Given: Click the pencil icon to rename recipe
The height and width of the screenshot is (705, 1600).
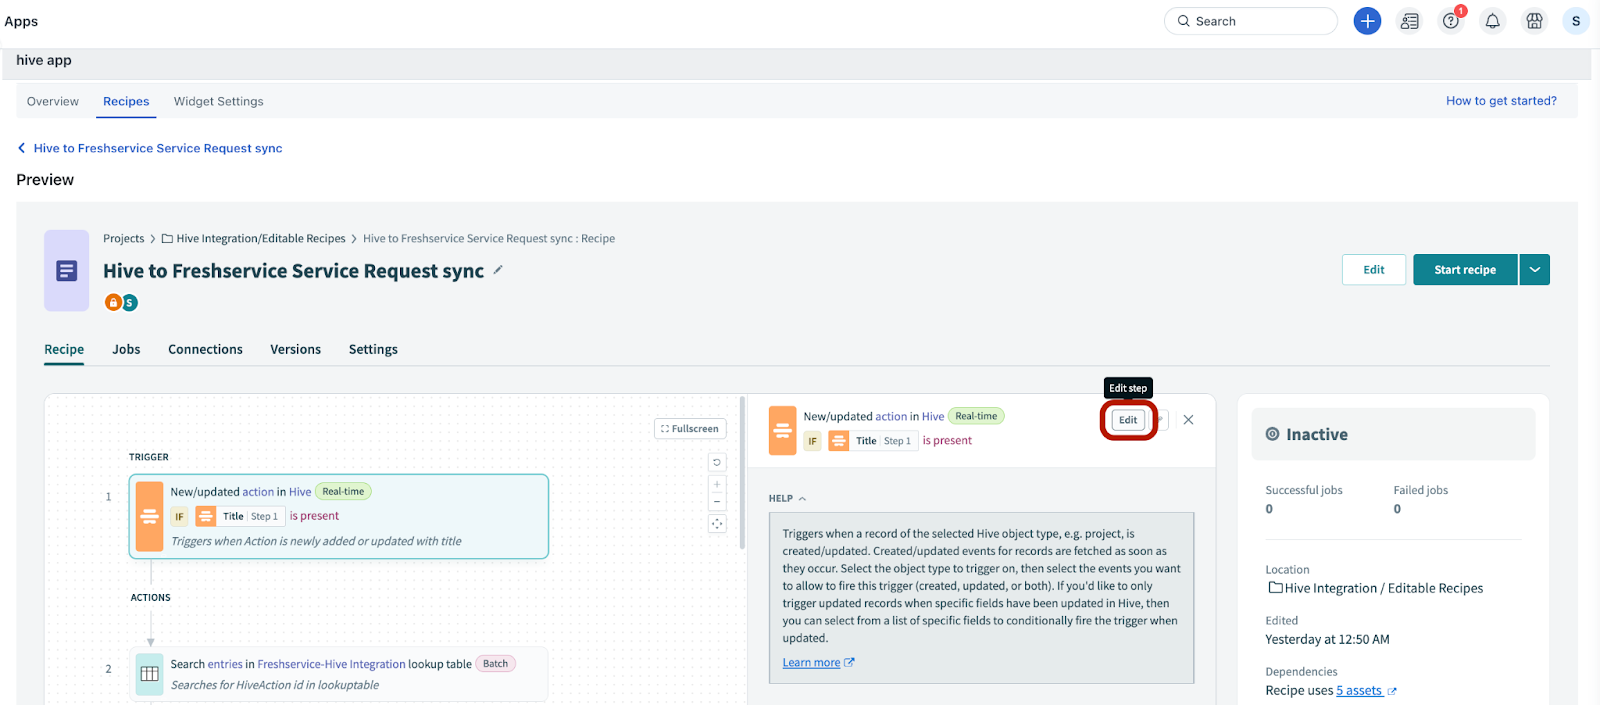Looking at the screenshot, I should point(498,270).
